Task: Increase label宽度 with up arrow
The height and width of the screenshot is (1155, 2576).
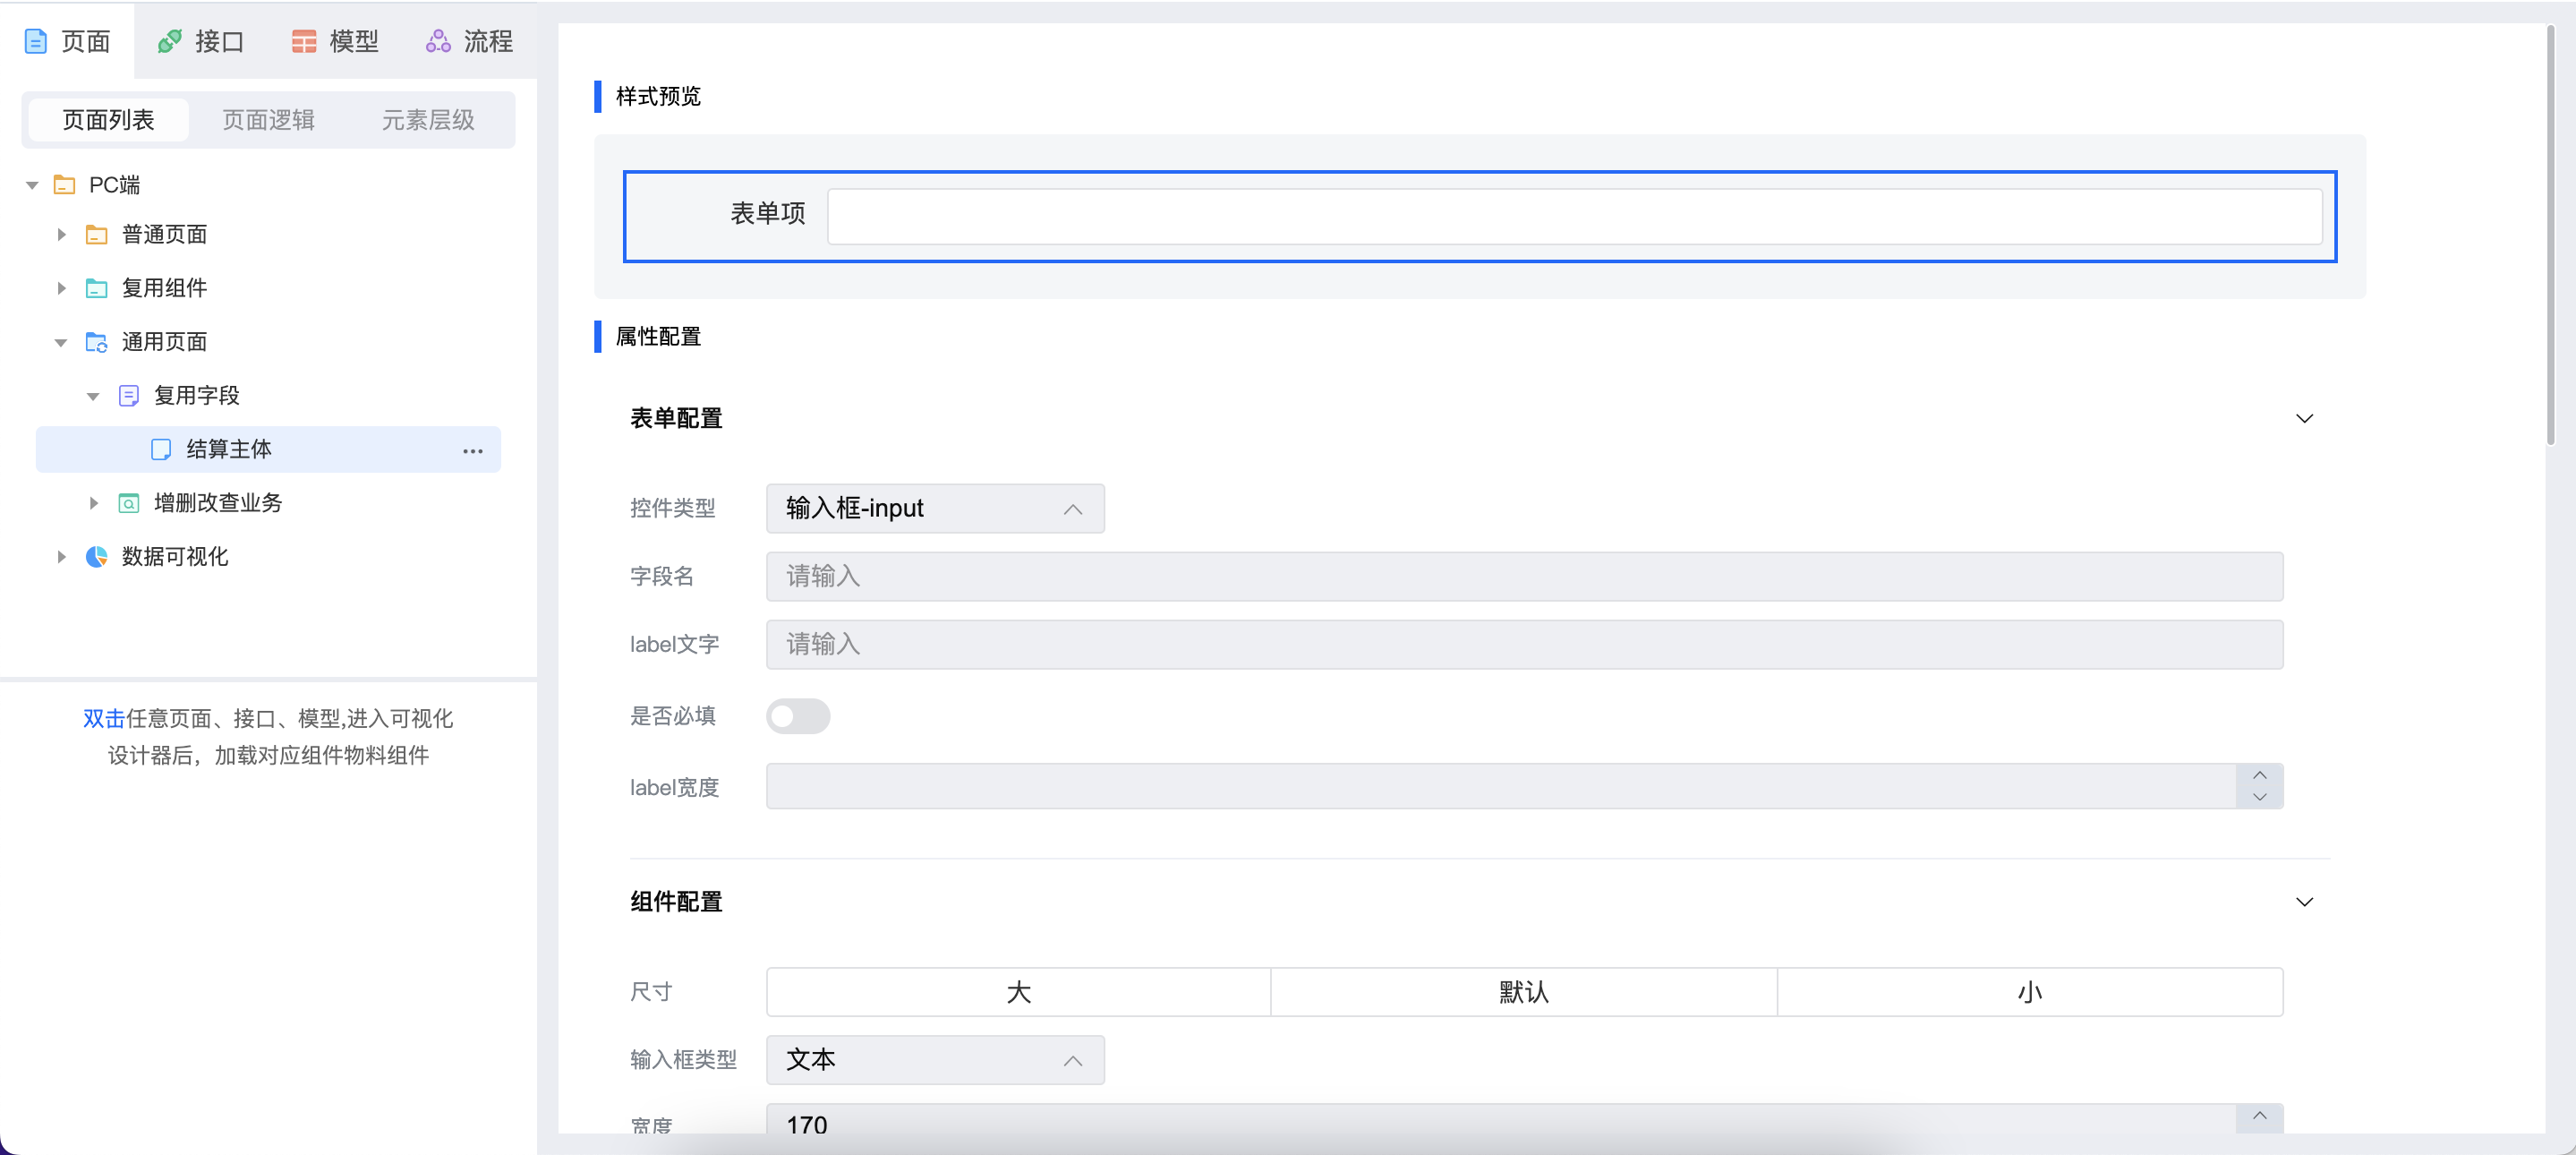Action: point(2259,775)
